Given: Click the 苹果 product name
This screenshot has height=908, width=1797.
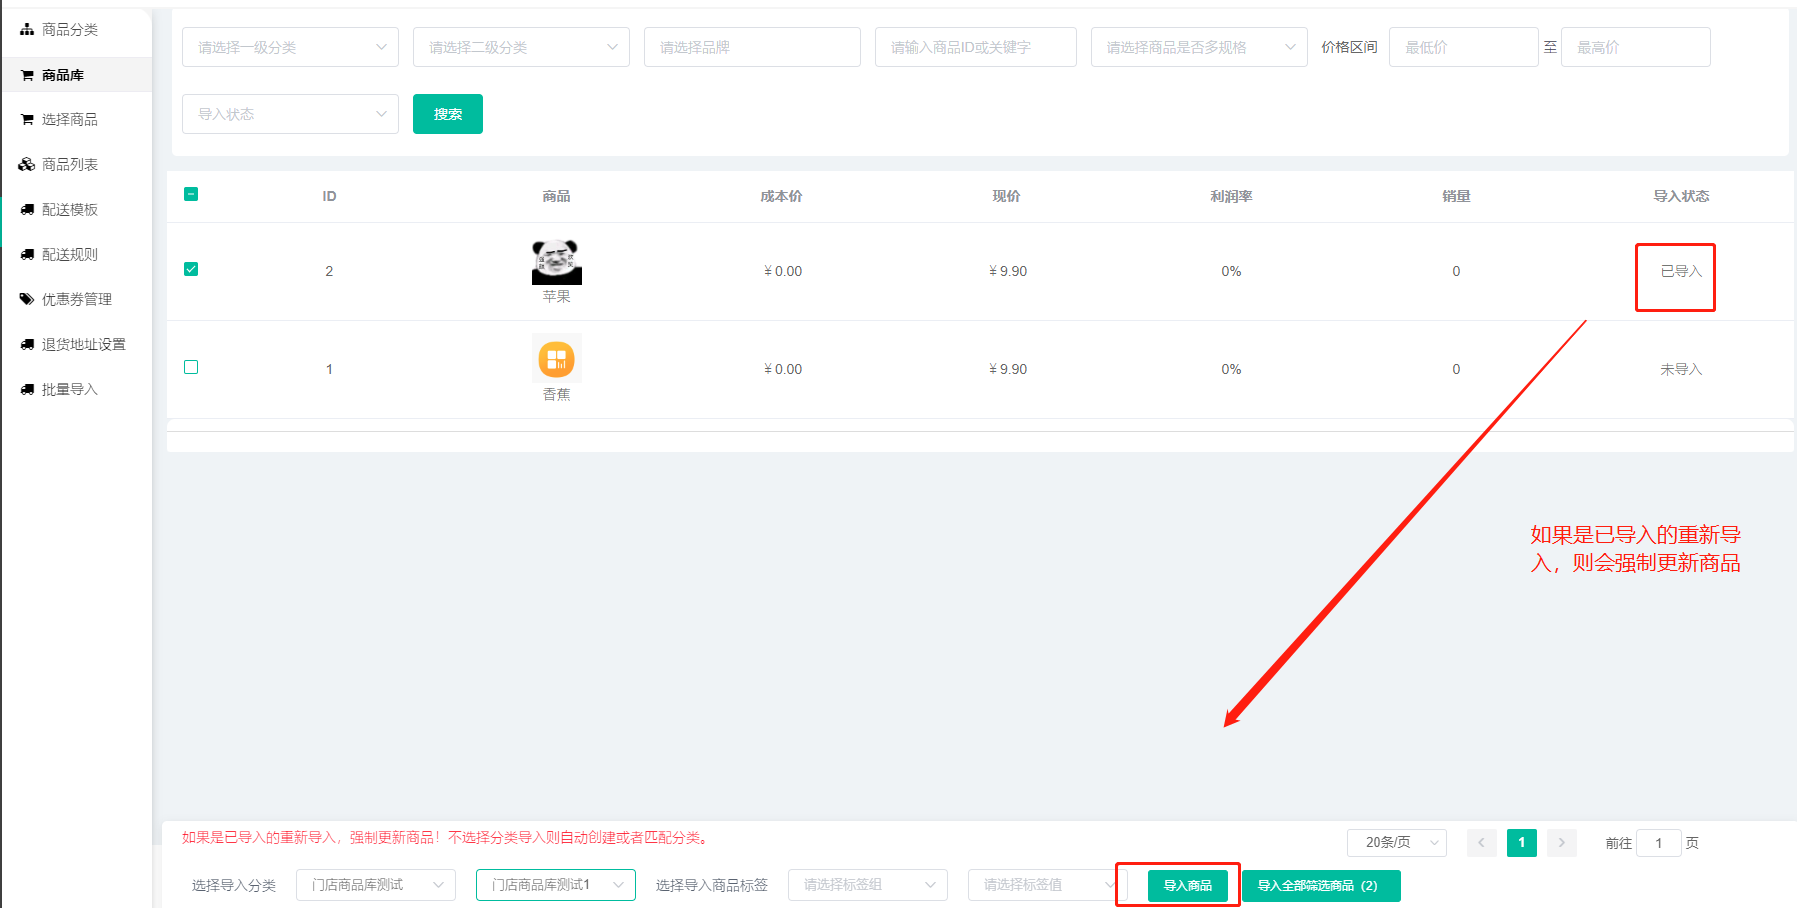Looking at the screenshot, I should click(557, 296).
